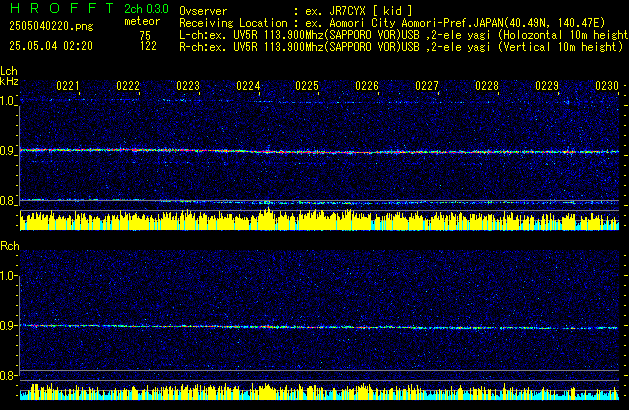Select the 0226 time marker

pyautogui.click(x=367, y=86)
